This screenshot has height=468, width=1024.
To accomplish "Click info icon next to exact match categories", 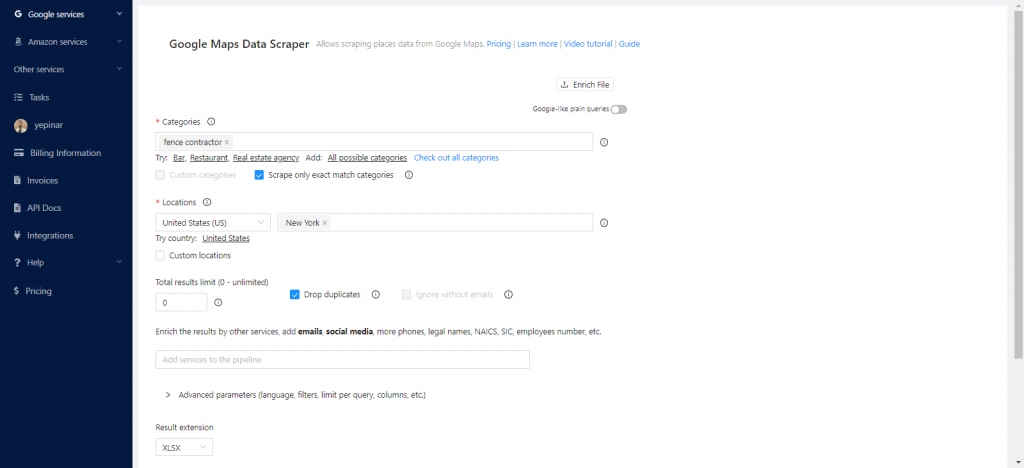I will pos(409,175).
